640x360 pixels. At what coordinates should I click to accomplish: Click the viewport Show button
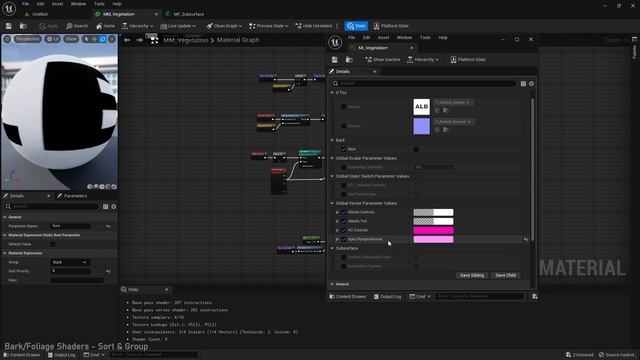click(71, 39)
